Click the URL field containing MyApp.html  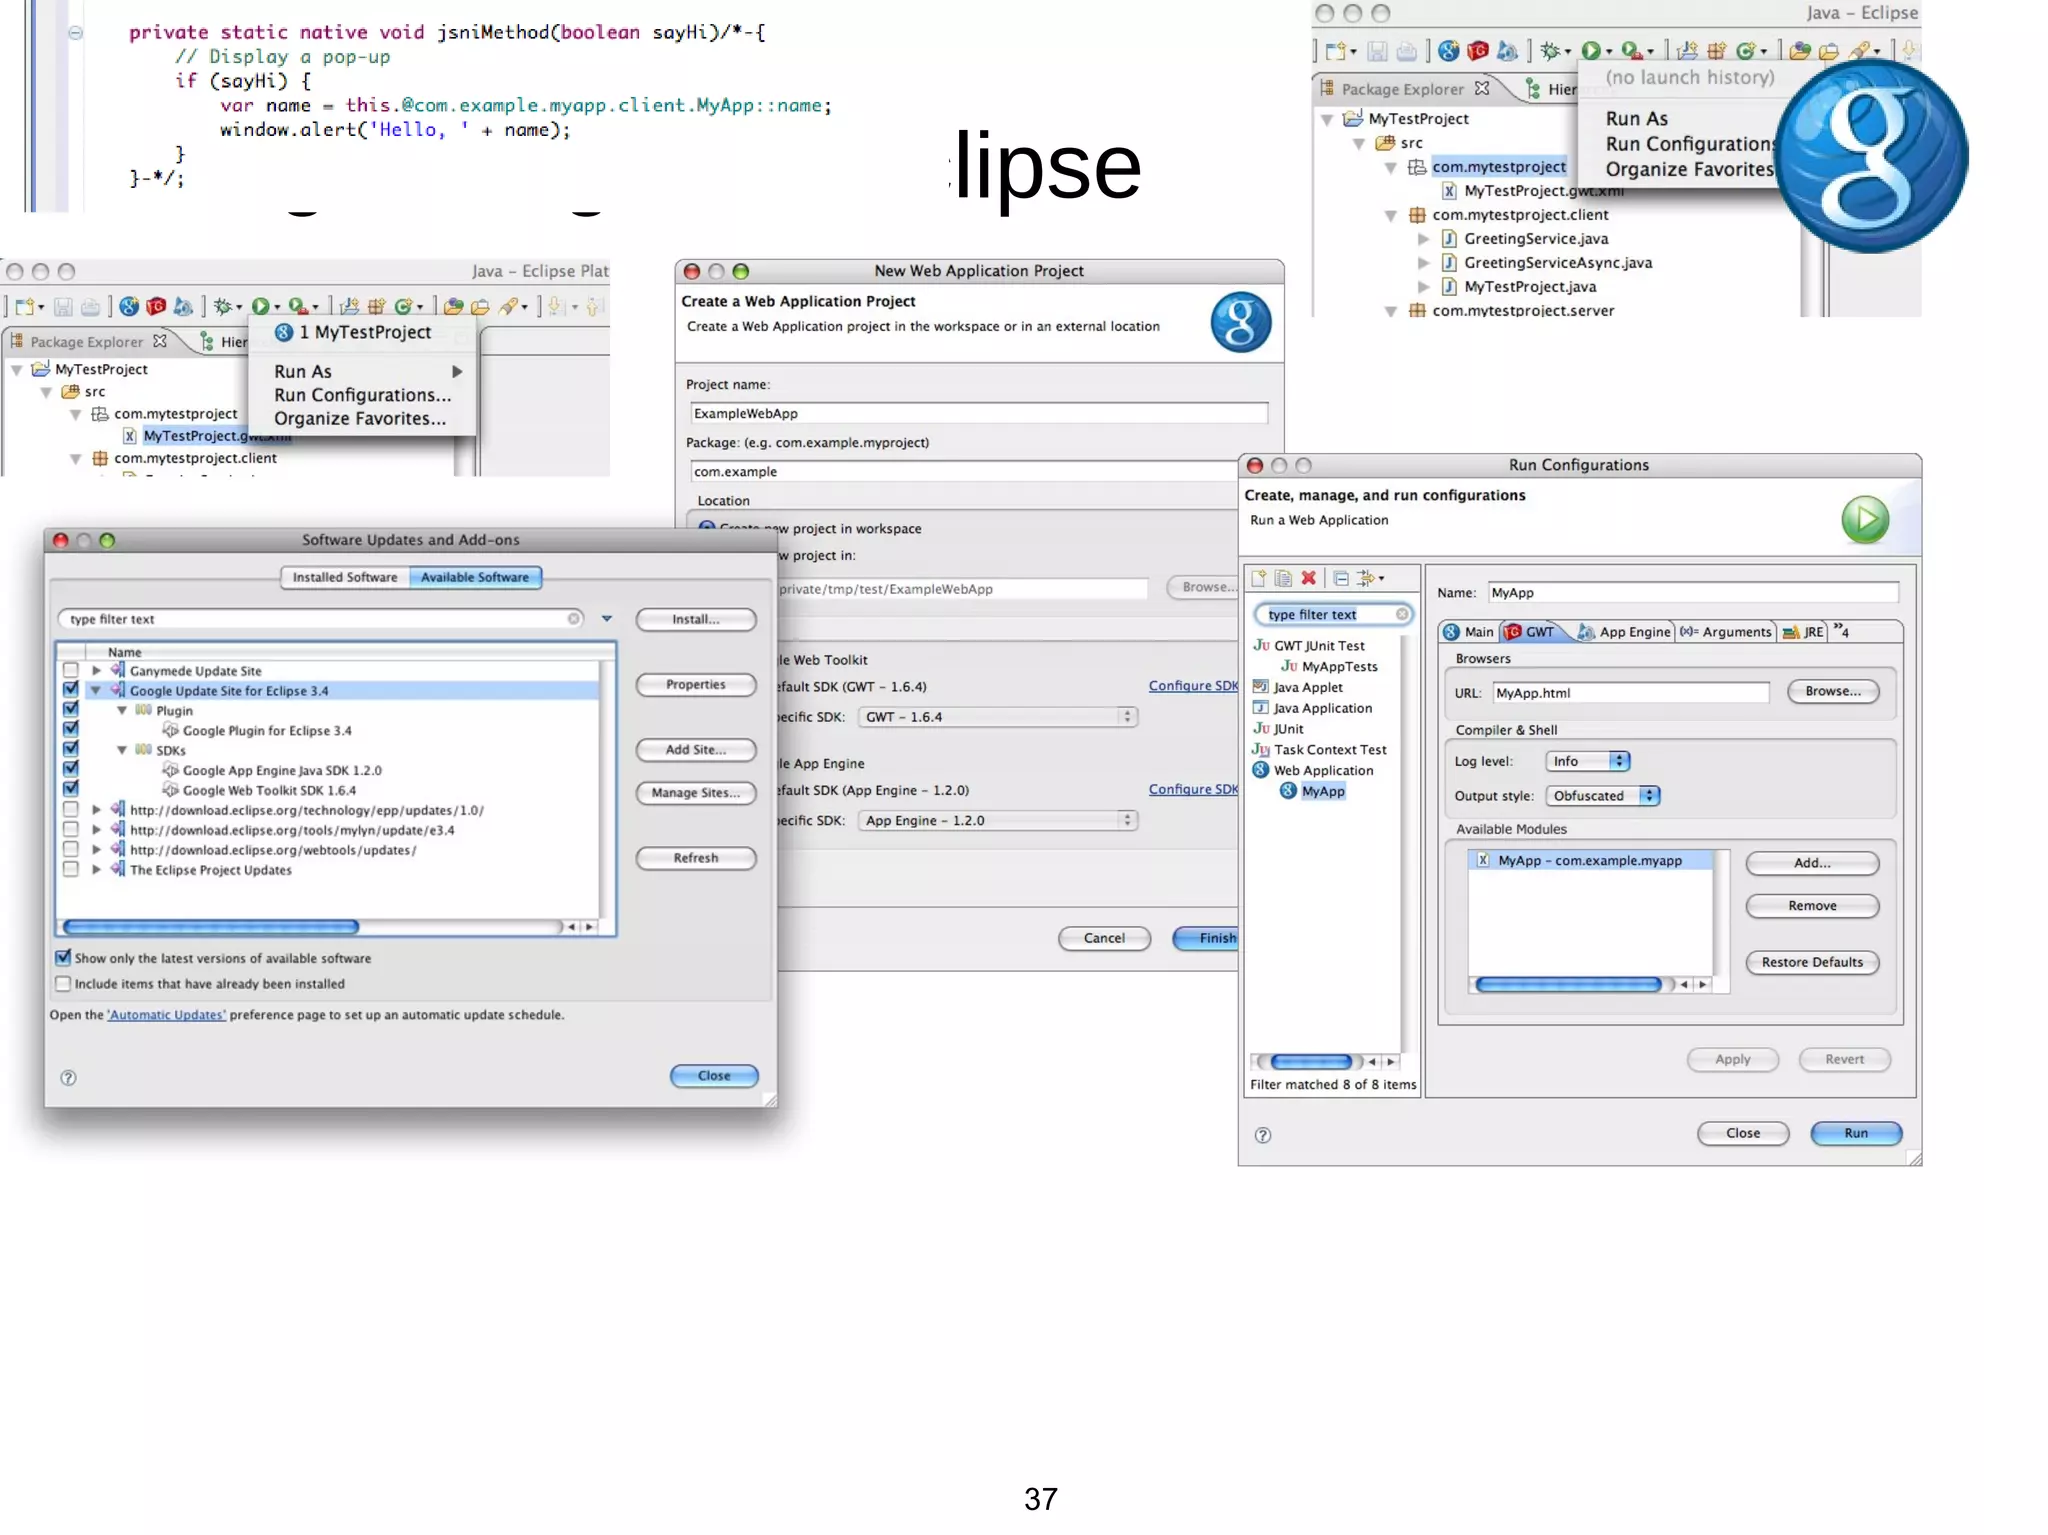tap(1630, 692)
